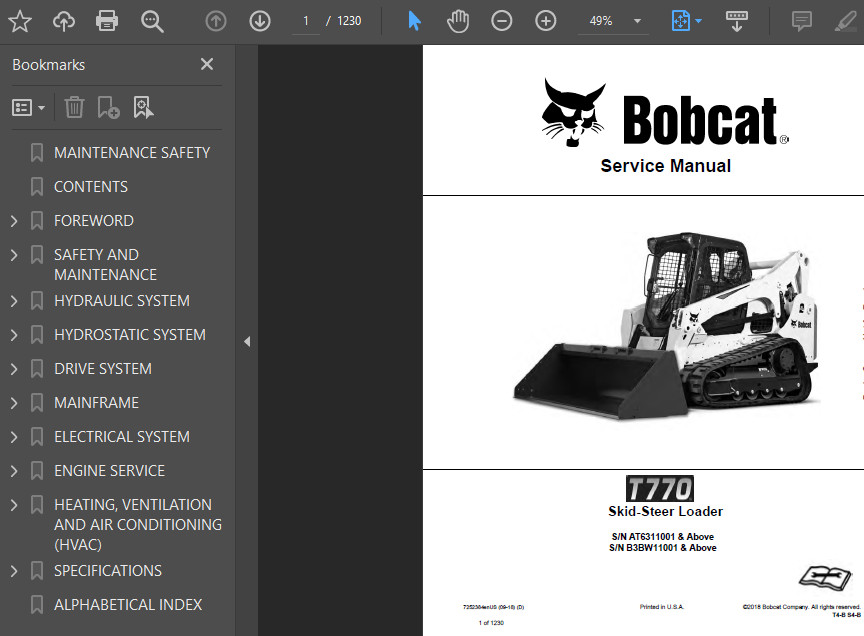This screenshot has width=864, height=636.
Task: Expand the HYDRAULIC SYSTEM bookmark
Action: [x=14, y=301]
